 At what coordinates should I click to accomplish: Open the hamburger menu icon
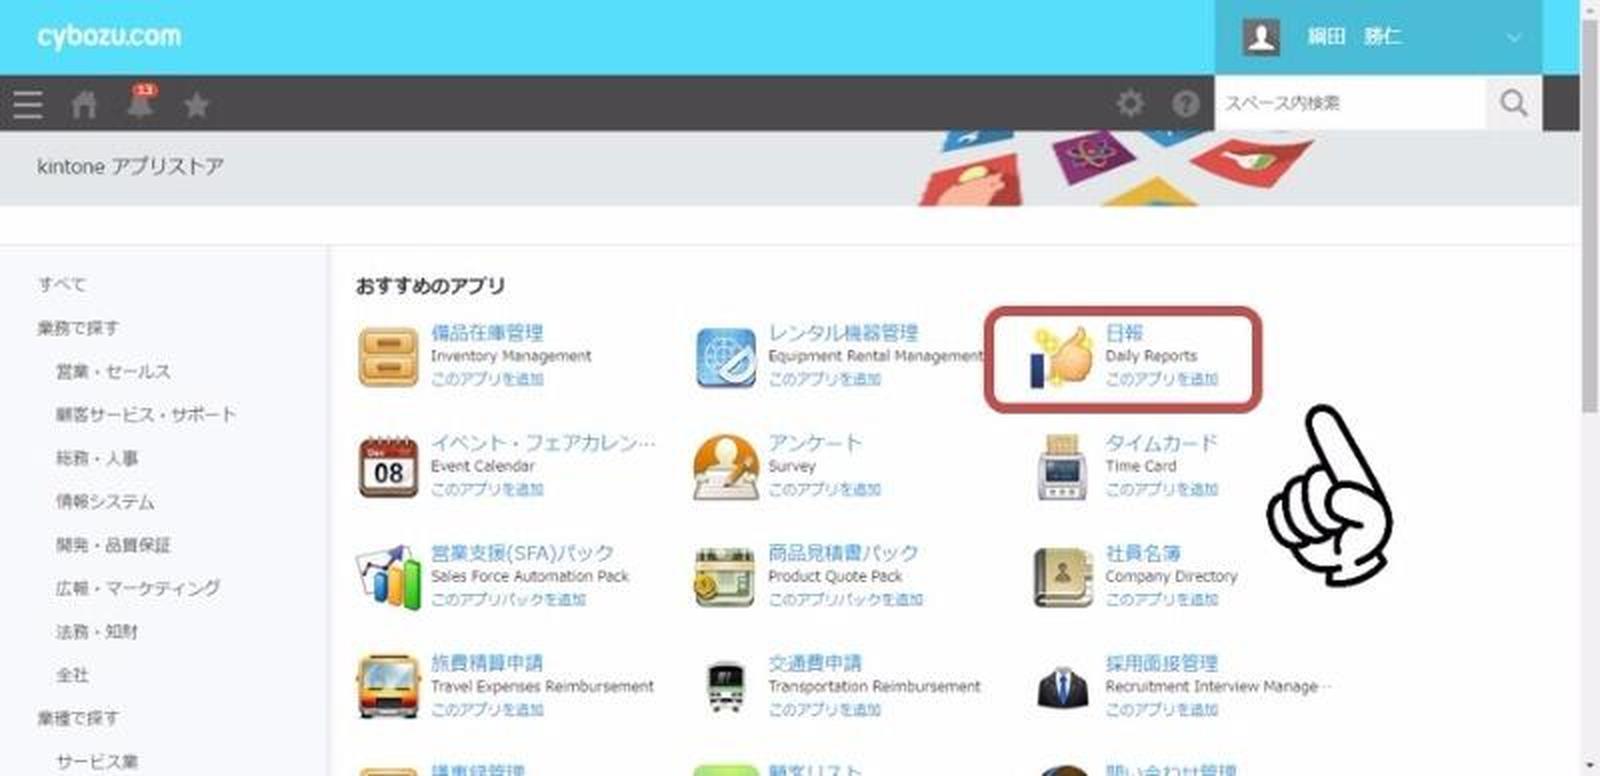pyautogui.click(x=28, y=104)
